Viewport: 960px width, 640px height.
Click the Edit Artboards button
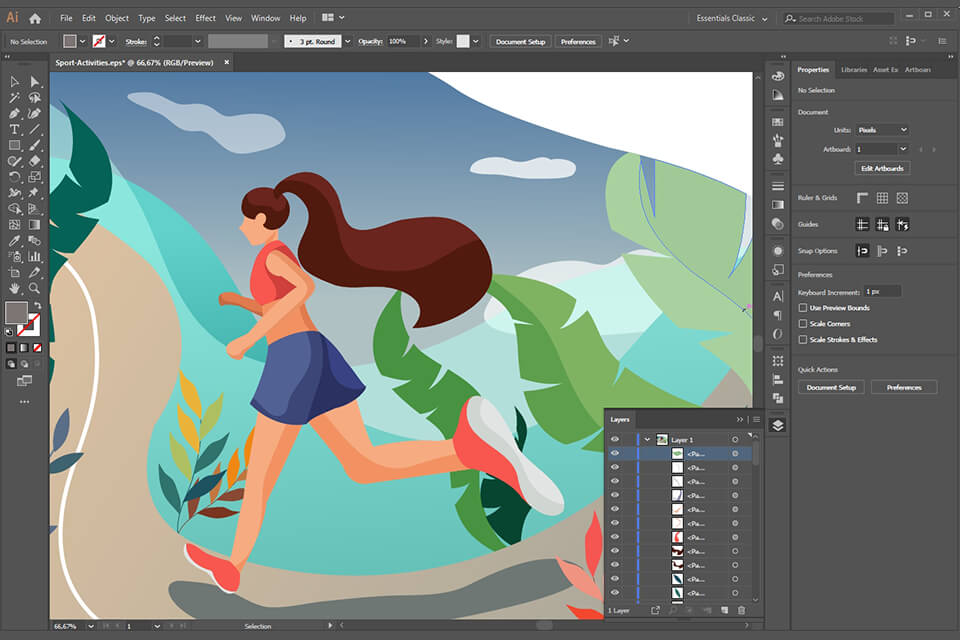(882, 168)
